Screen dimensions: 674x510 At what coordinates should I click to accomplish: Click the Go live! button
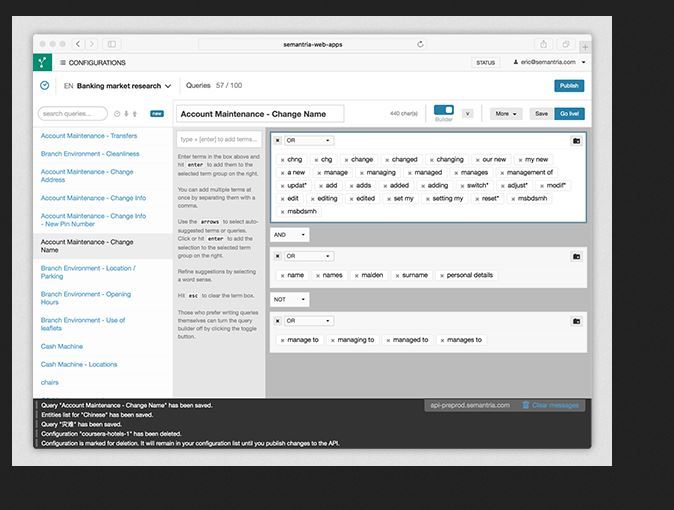569,114
